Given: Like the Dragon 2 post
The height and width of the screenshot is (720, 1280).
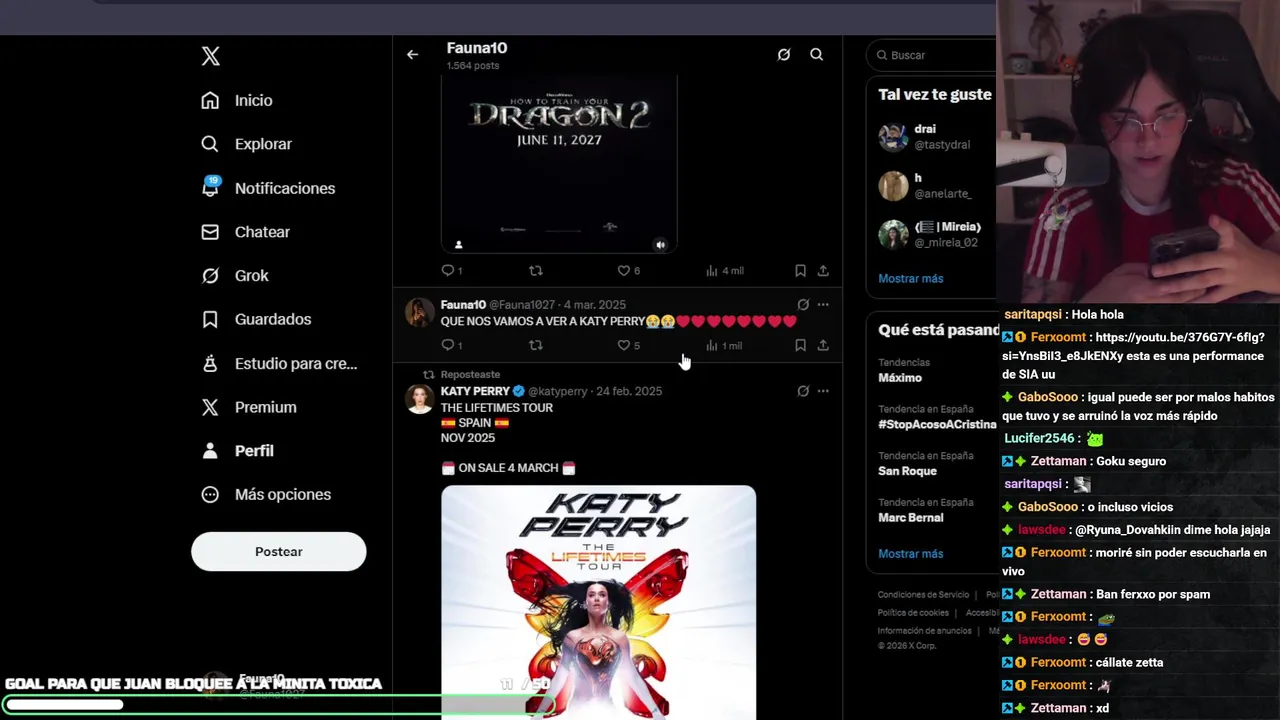Looking at the screenshot, I should 629,271.
